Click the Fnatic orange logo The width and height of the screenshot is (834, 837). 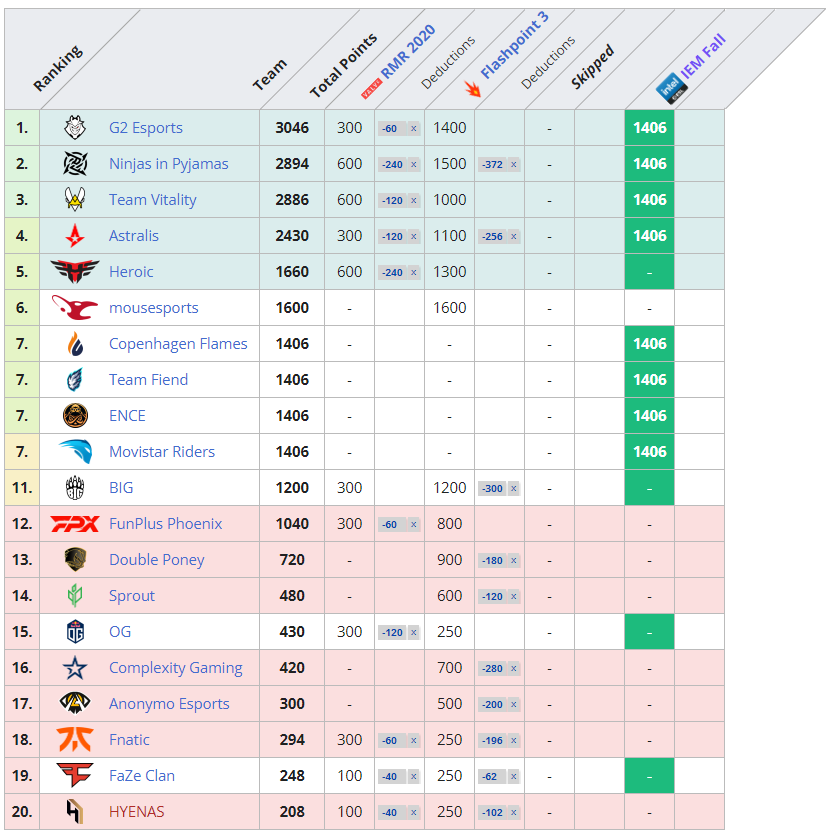[75, 739]
